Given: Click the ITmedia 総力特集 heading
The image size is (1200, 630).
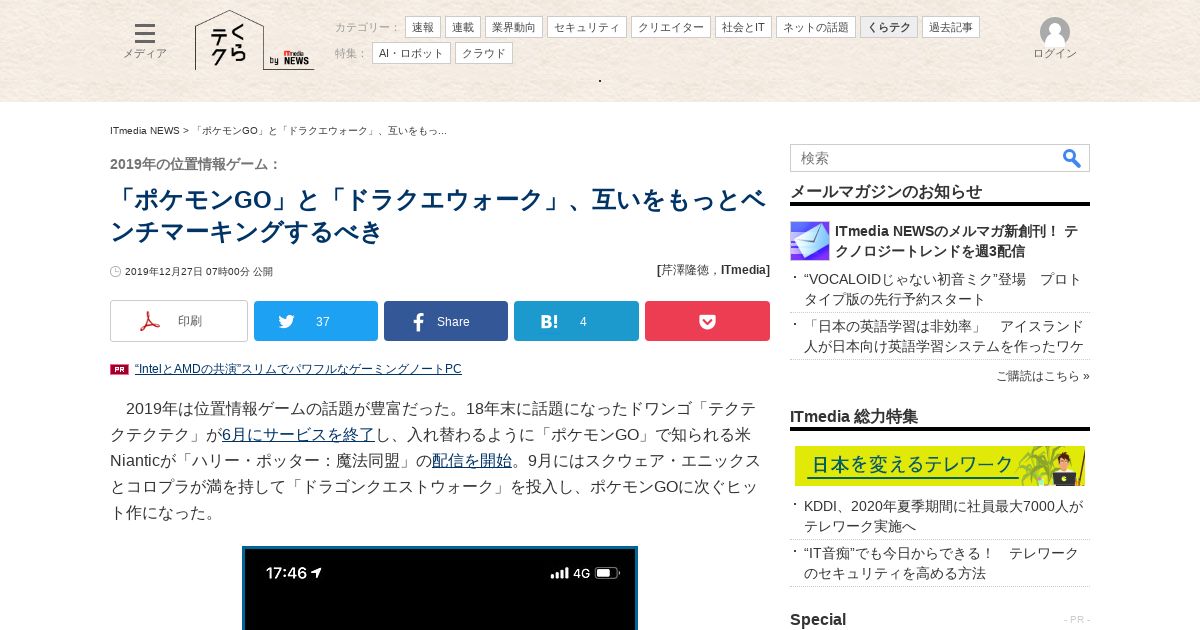Looking at the screenshot, I should [x=854, y=417].
